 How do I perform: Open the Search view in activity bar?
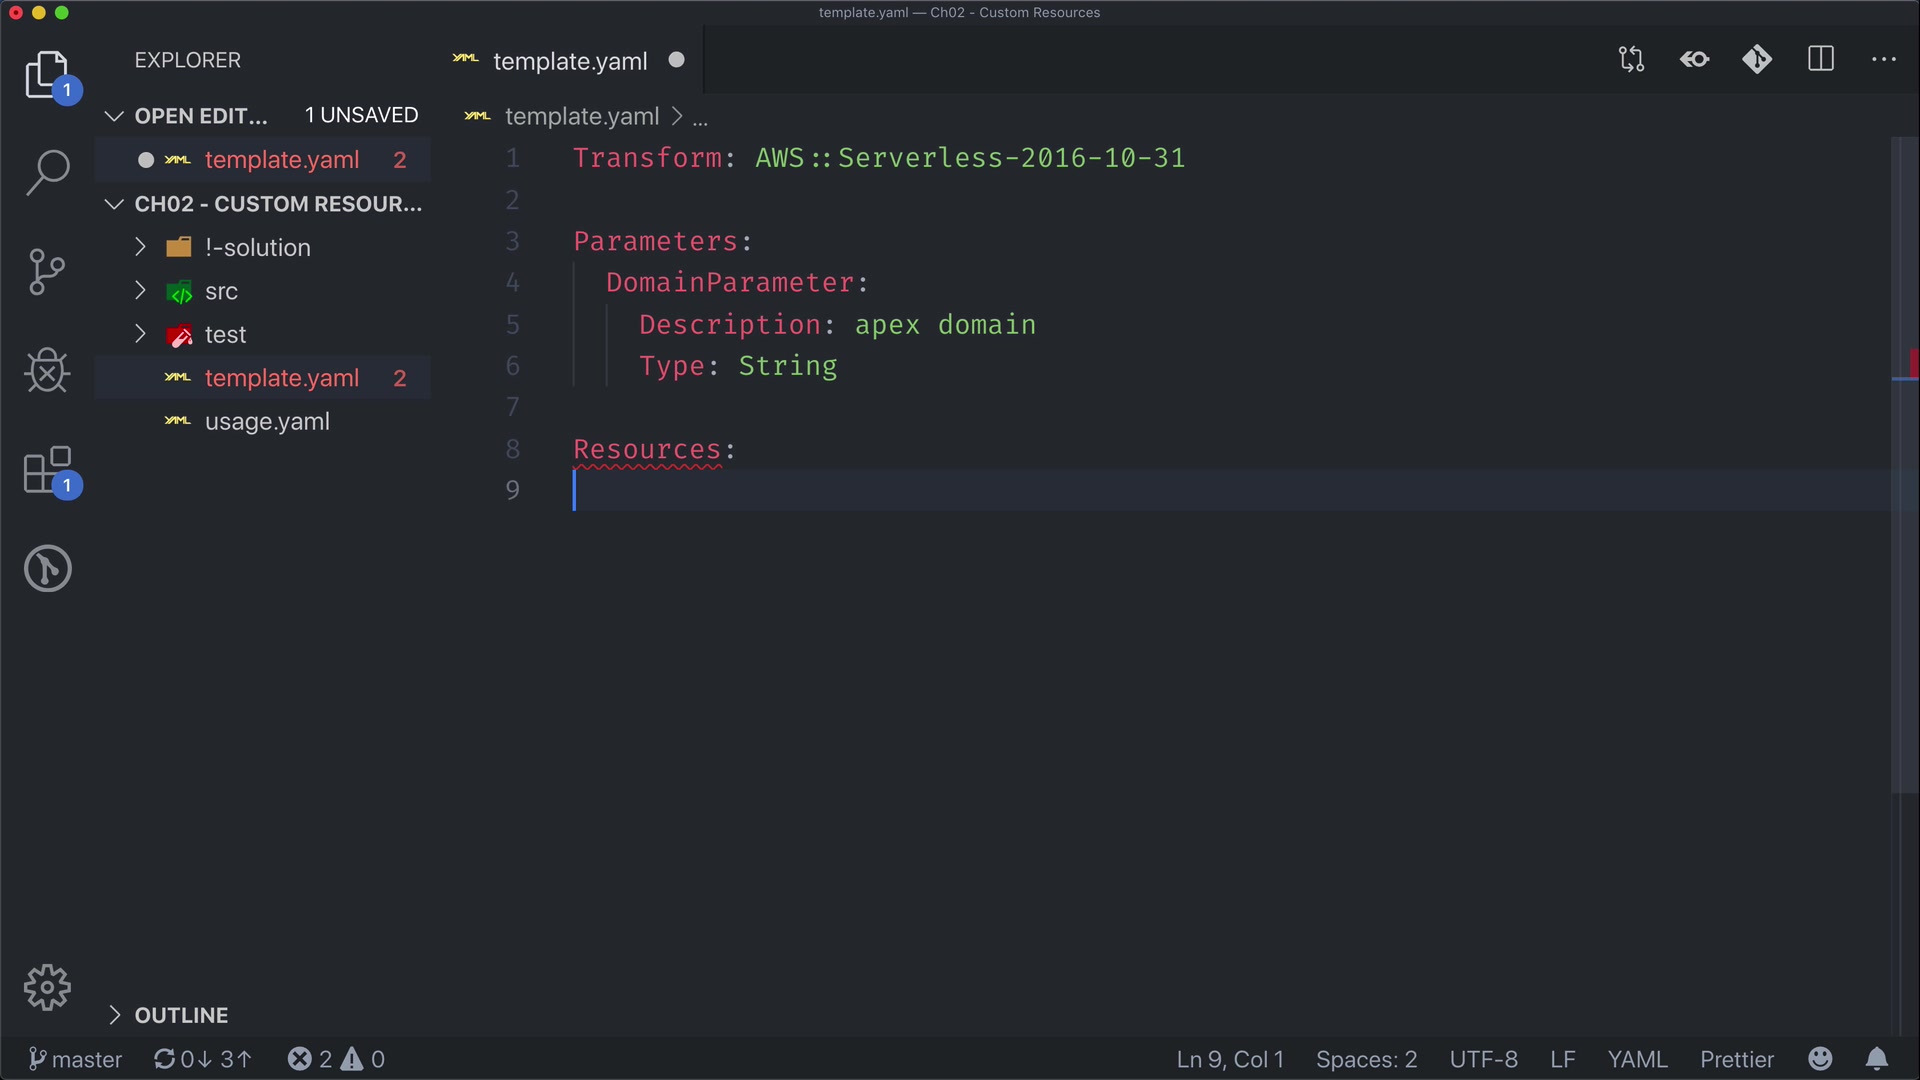(47, 173)
